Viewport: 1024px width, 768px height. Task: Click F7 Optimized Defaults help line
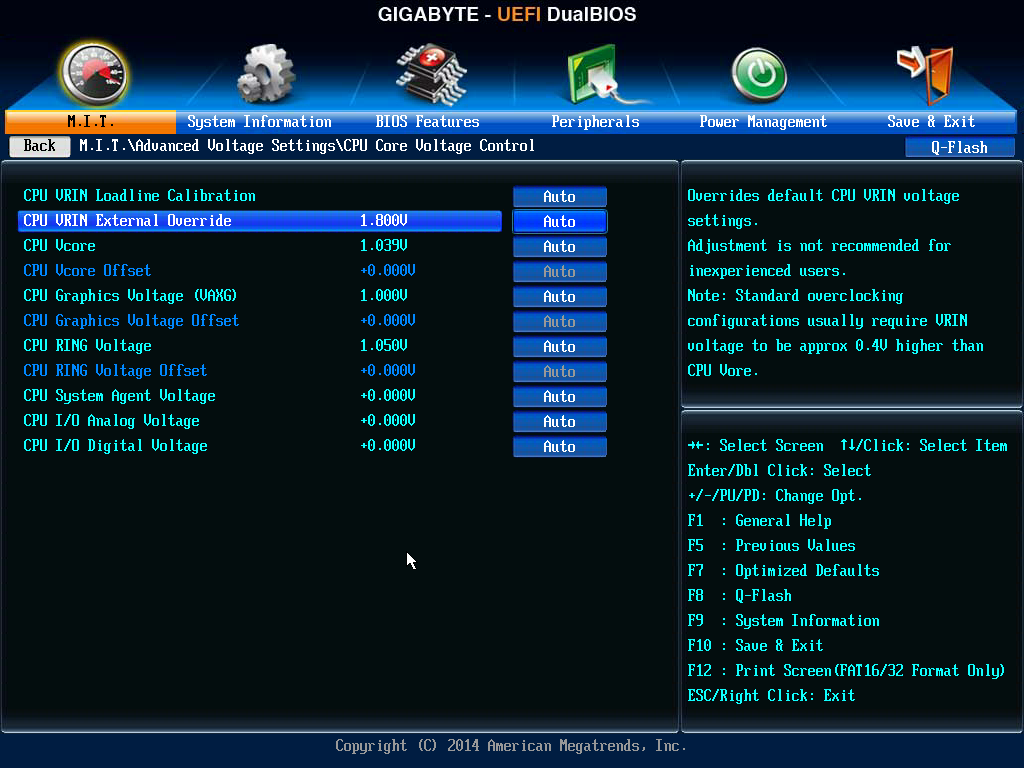(784, 571)
